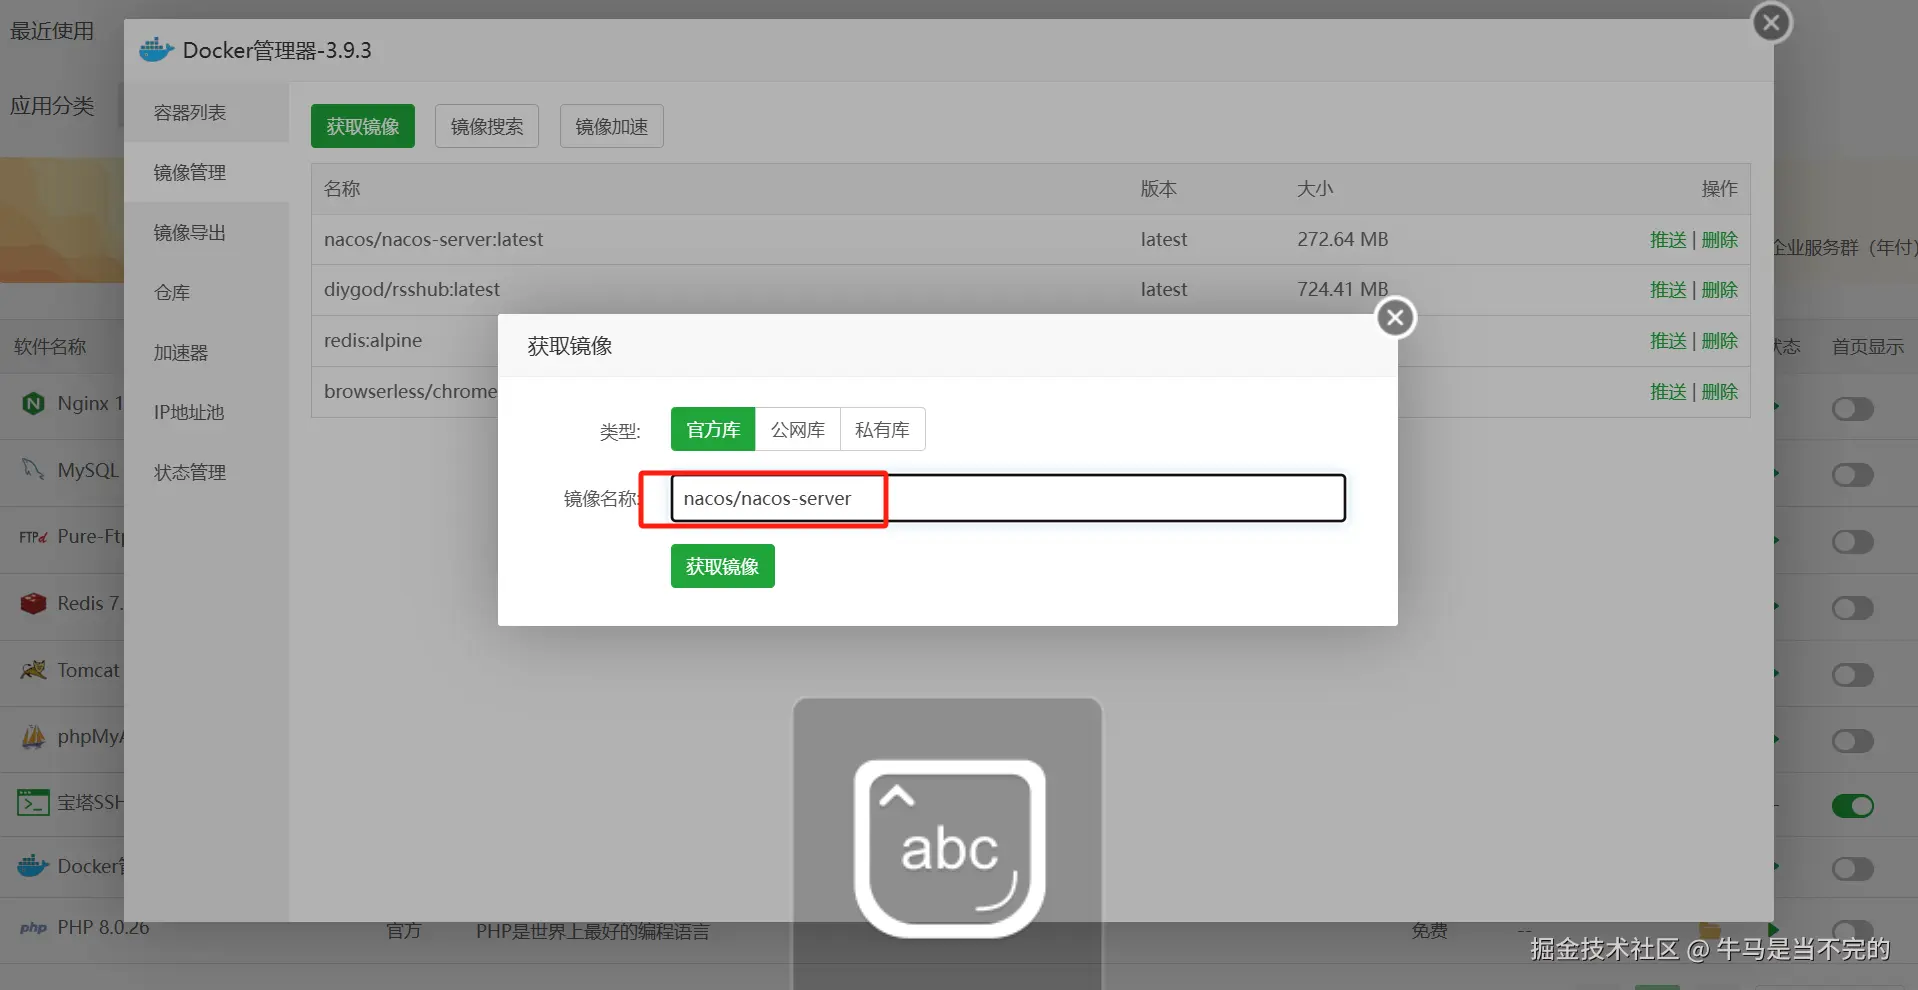Image resolution: width=1918 pixels, height=990 pixels.
Task: Select 公网库 repository type
Action: click(x=798, y=429)
